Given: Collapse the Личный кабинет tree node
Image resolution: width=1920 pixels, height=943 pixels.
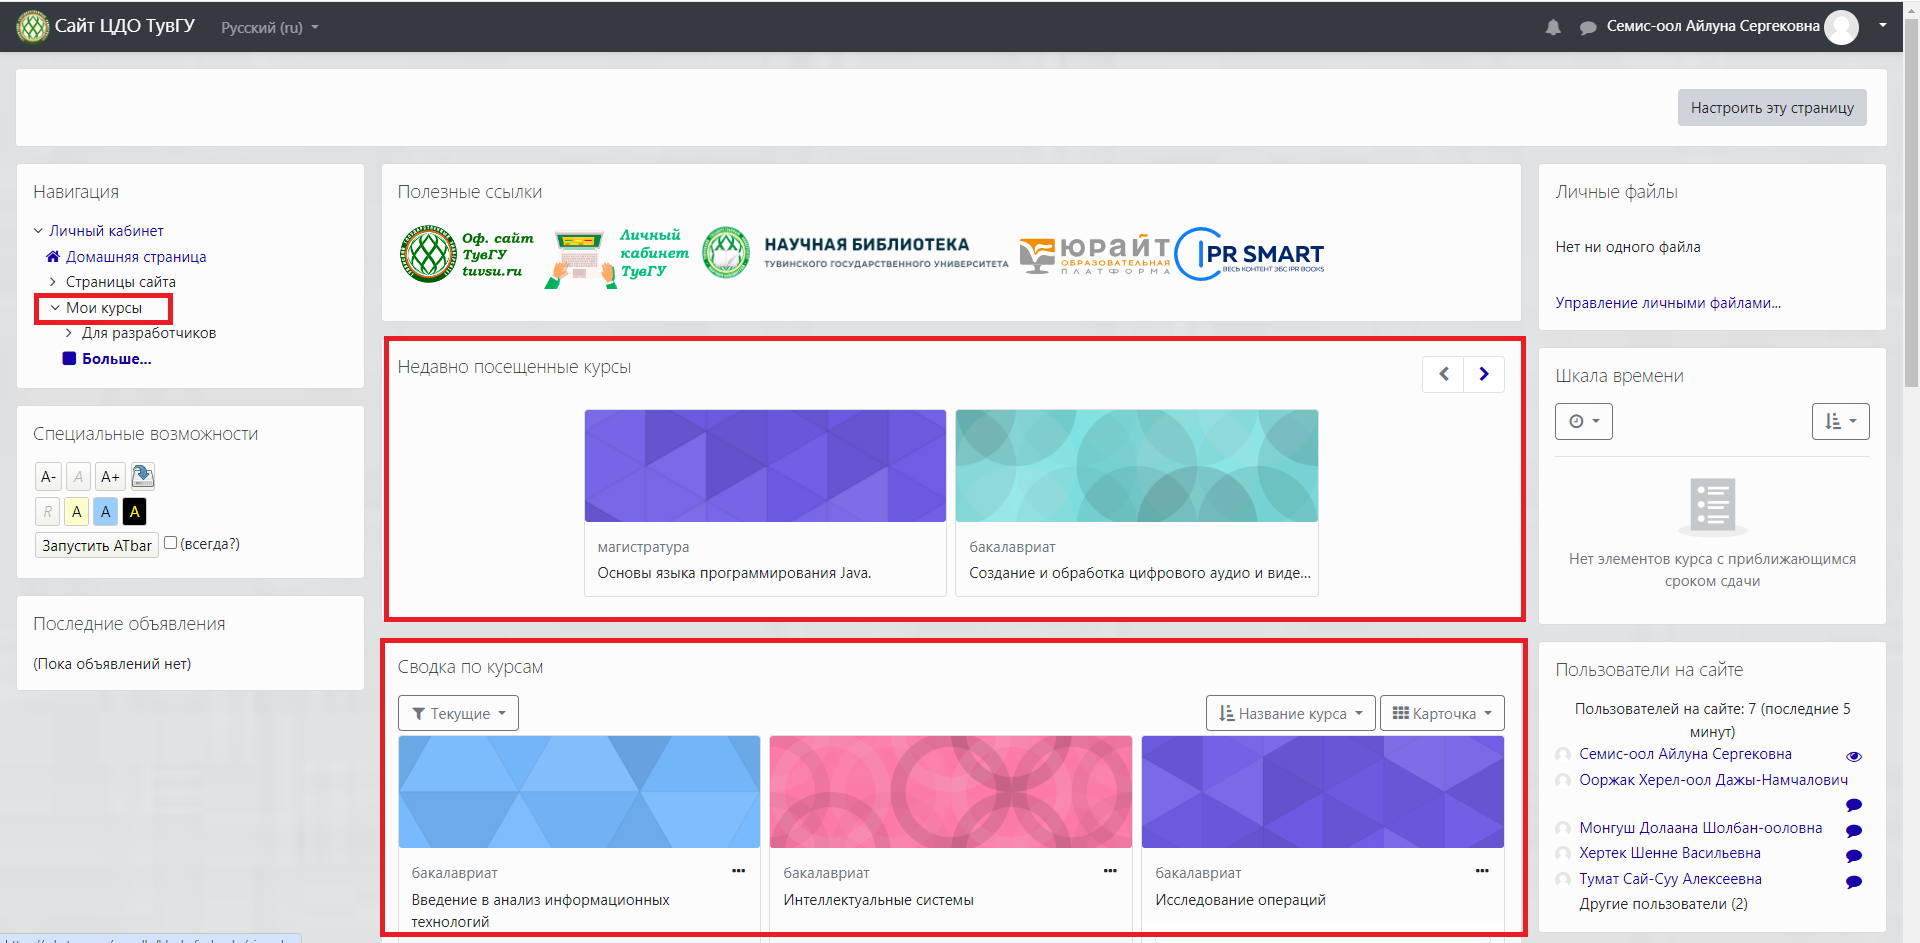Looking at the screenshot, I should click(x=38, y=231).
